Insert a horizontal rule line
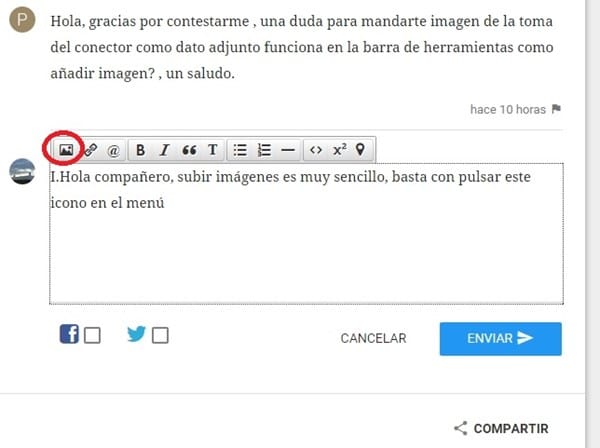Image resolution: width=600 pixels, height=448 pixels. 288,150
